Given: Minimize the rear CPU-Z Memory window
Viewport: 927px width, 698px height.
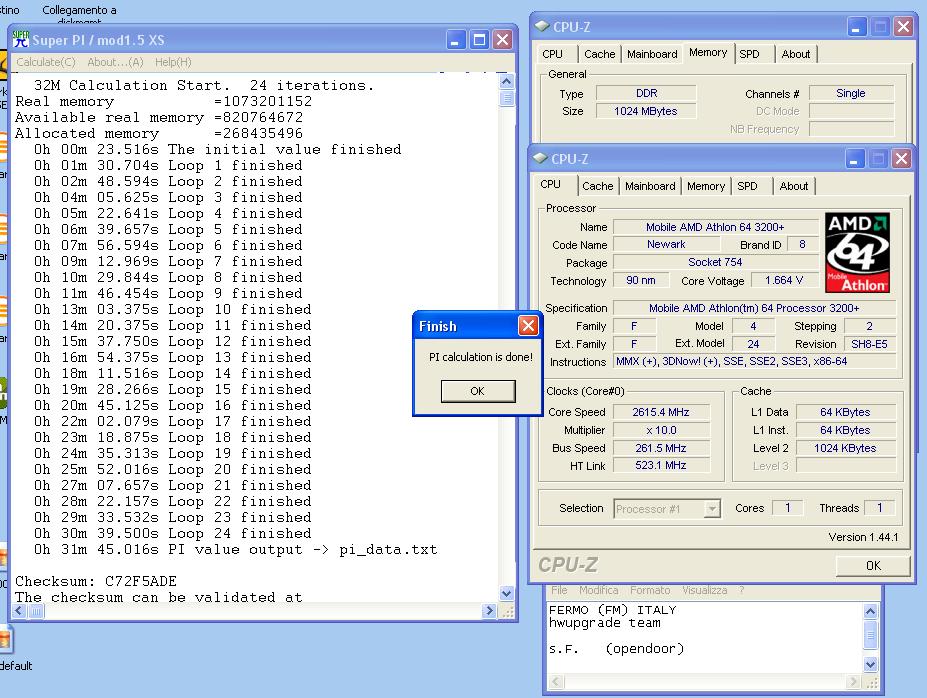Looking at the screenshot, I should click(856, 27).
